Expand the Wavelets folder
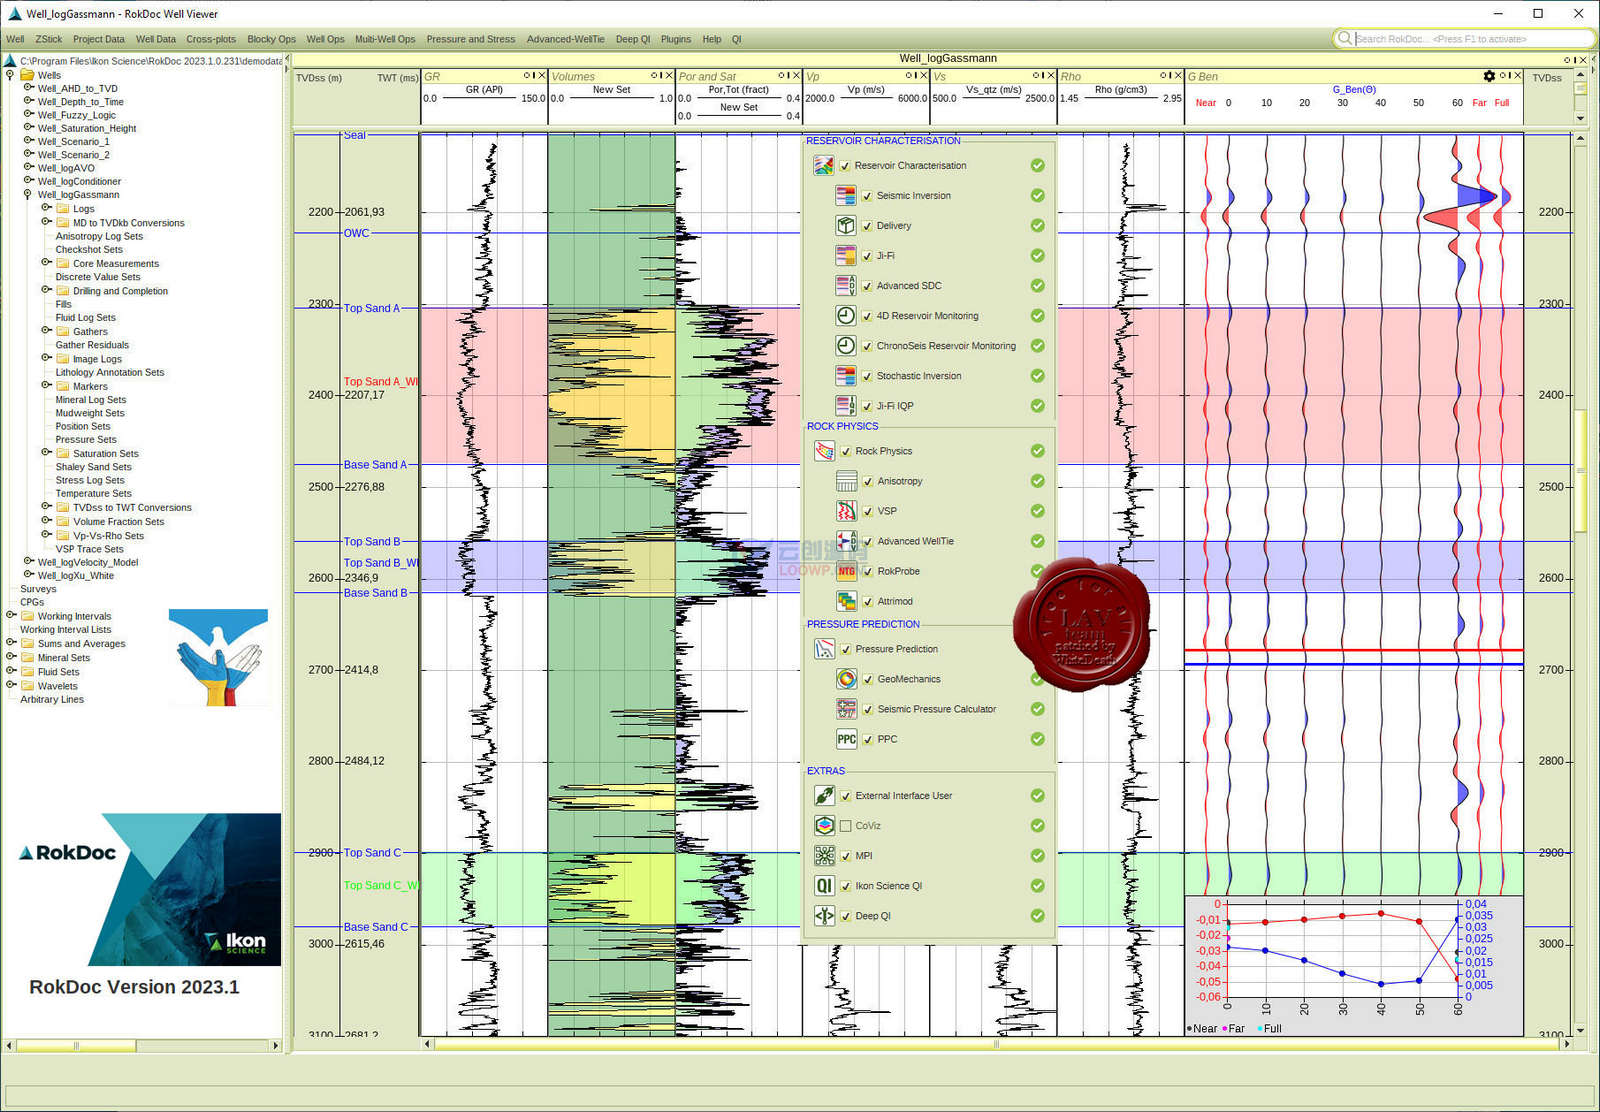 (11, 685)
